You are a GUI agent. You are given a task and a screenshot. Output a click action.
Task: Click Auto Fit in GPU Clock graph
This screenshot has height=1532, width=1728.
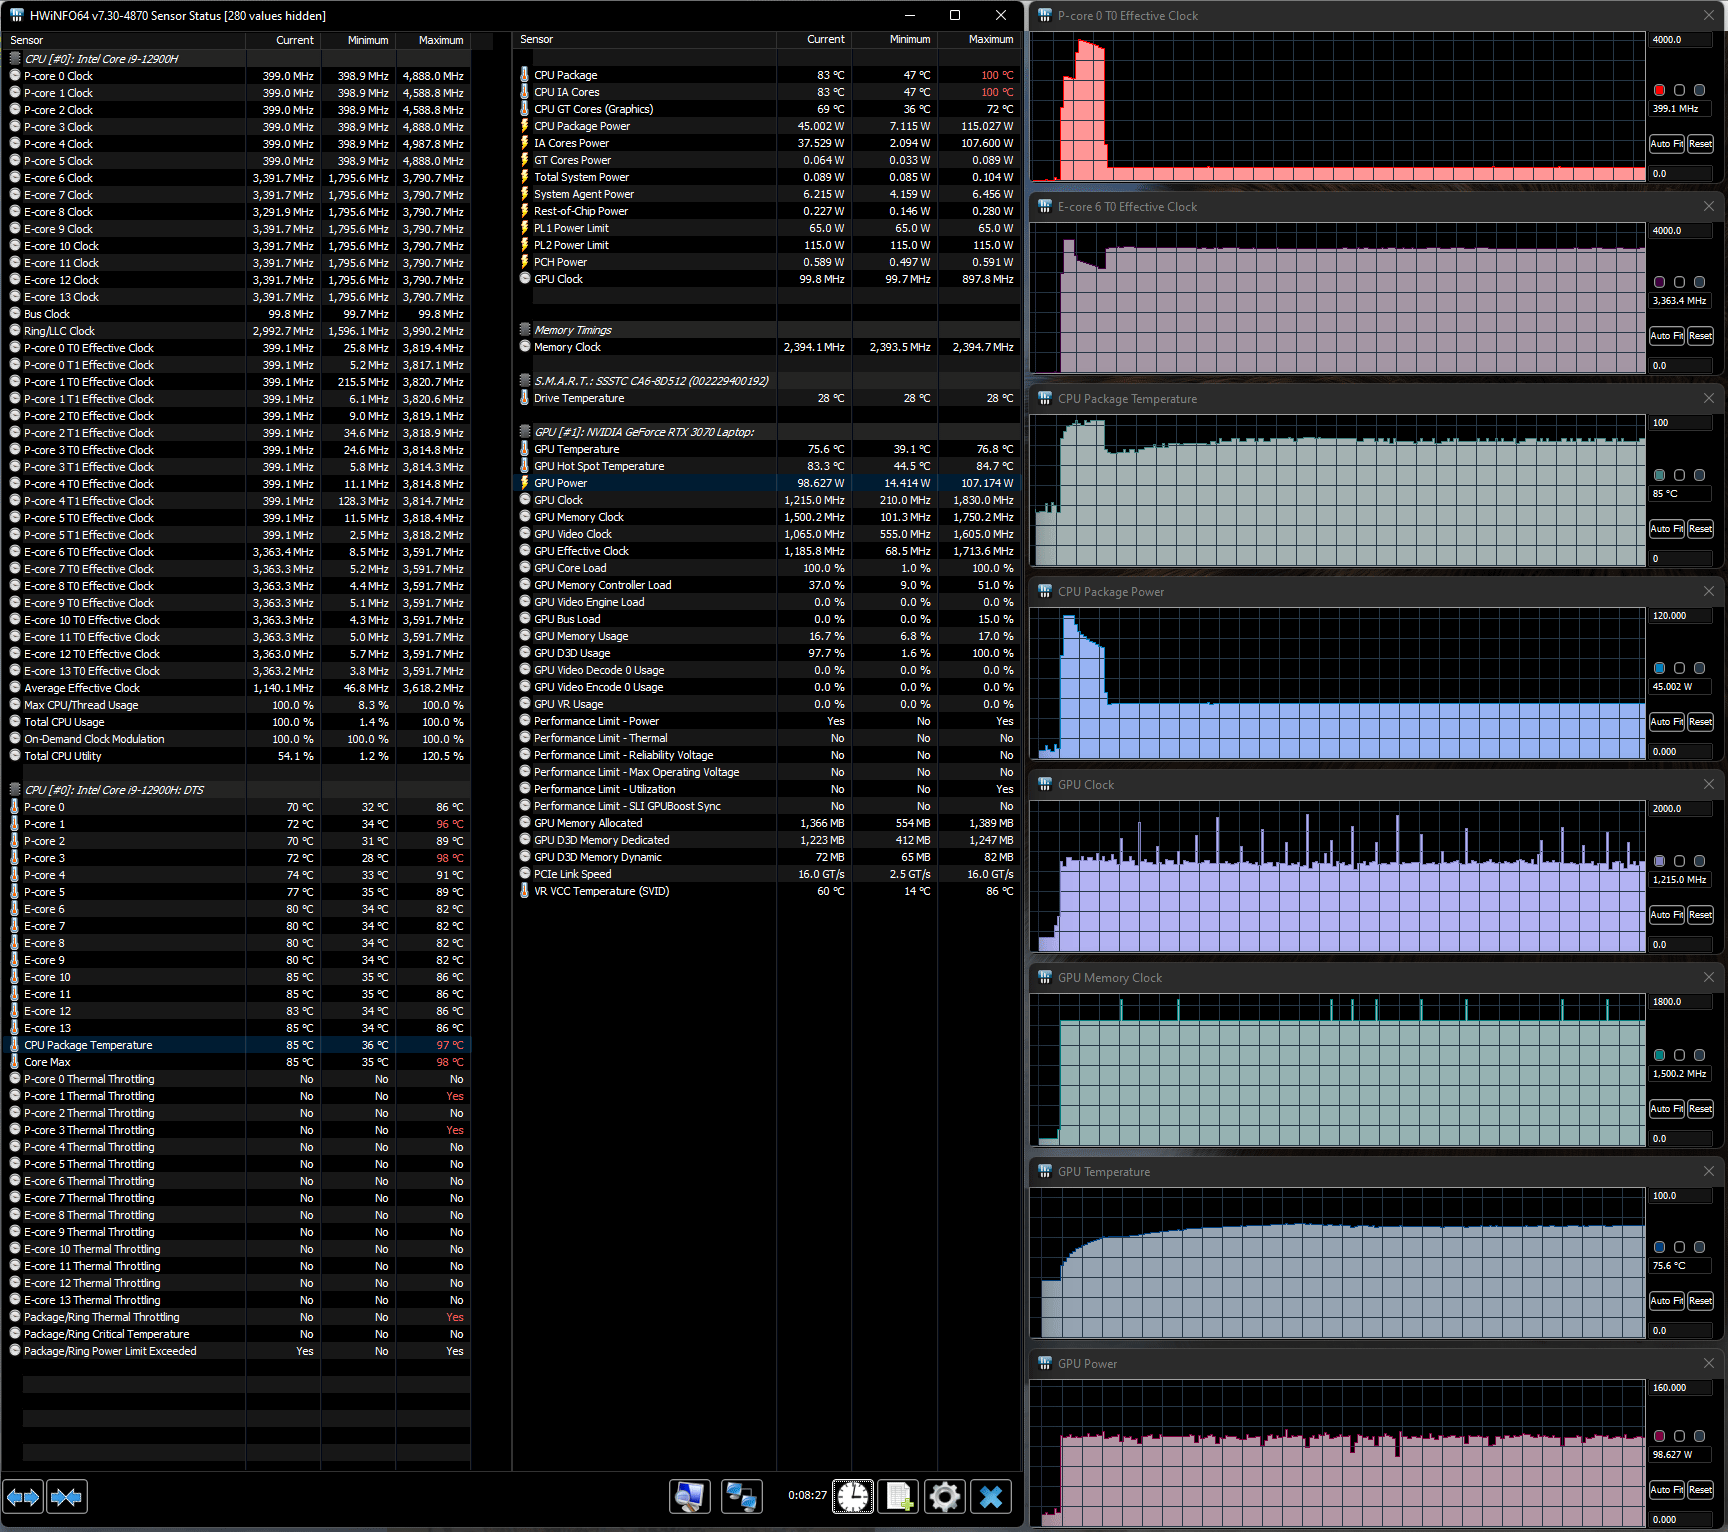click(x=1666, y=915)
